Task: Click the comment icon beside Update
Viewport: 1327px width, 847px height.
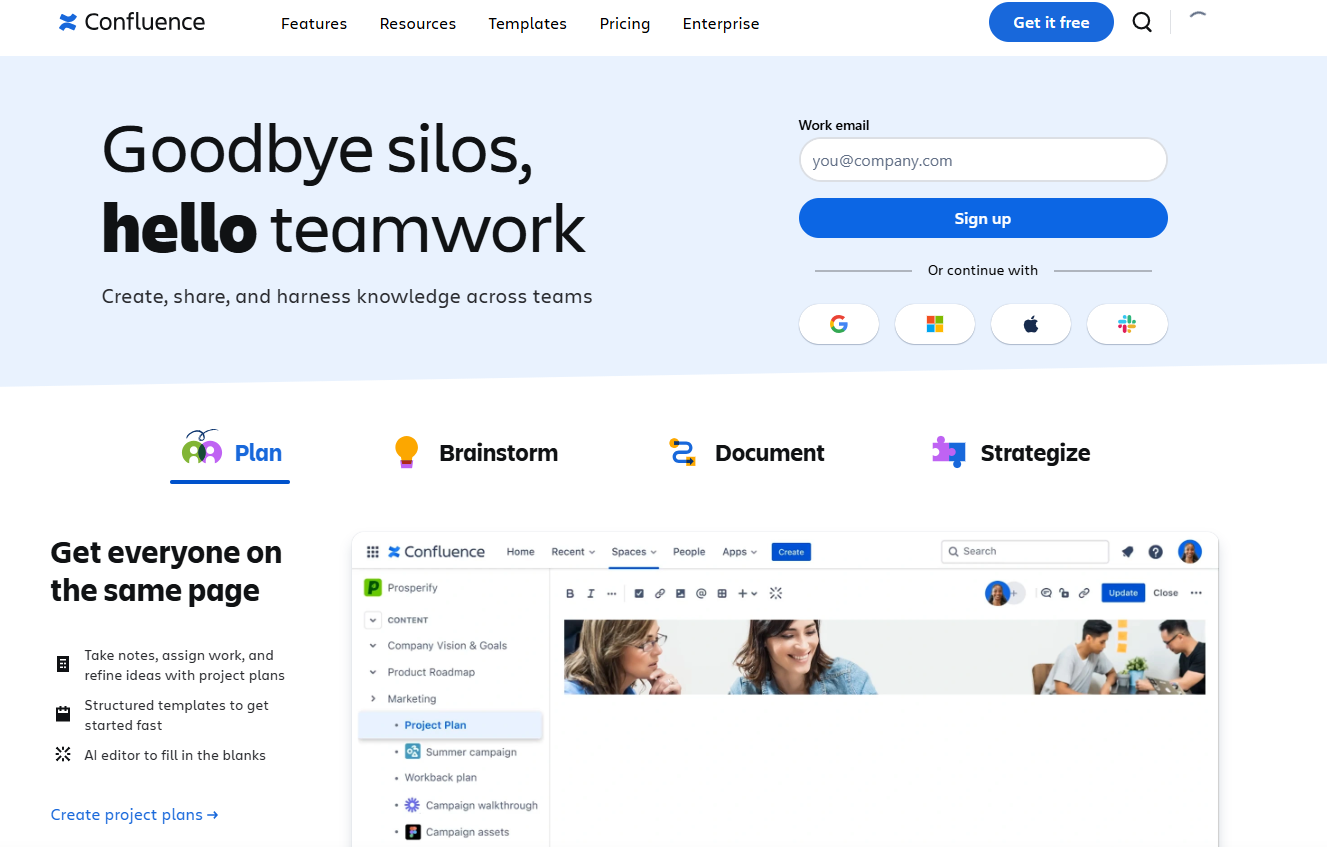Action: click(x=1046, y=593)
